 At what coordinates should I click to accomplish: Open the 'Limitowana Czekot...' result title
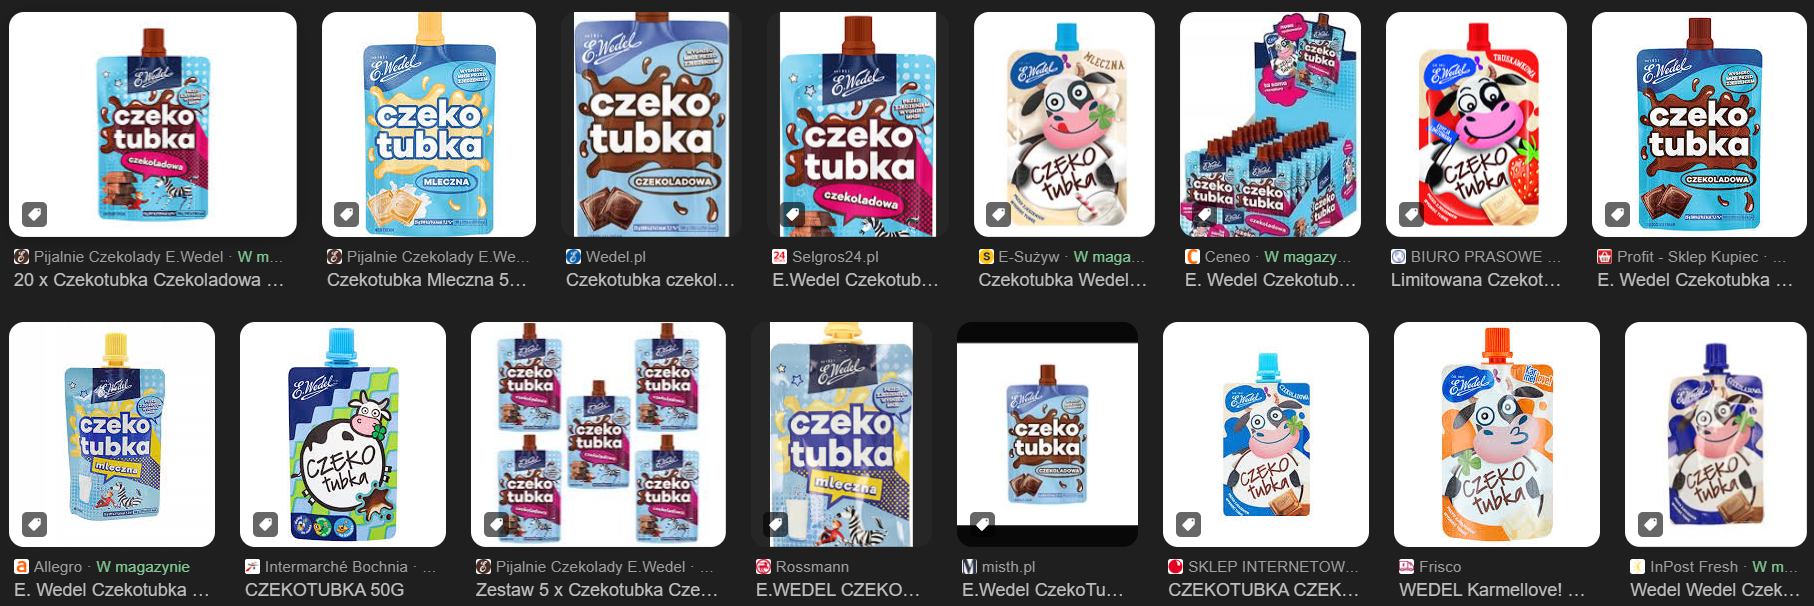point(1476,280)
